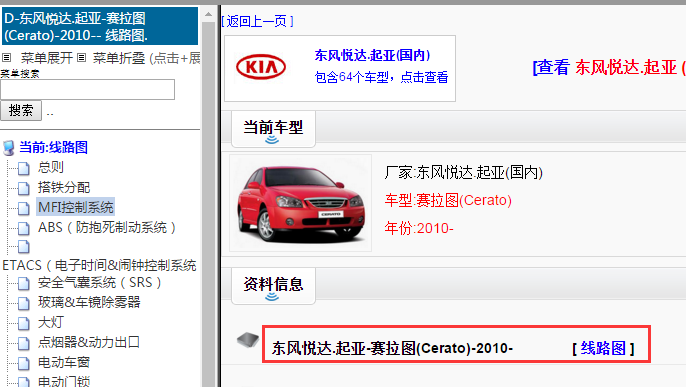This screenshot has width=686, height=387.
Task: Click the page icon beside 玻璃&车镜除雾器
Action: (x=24, y=303)
